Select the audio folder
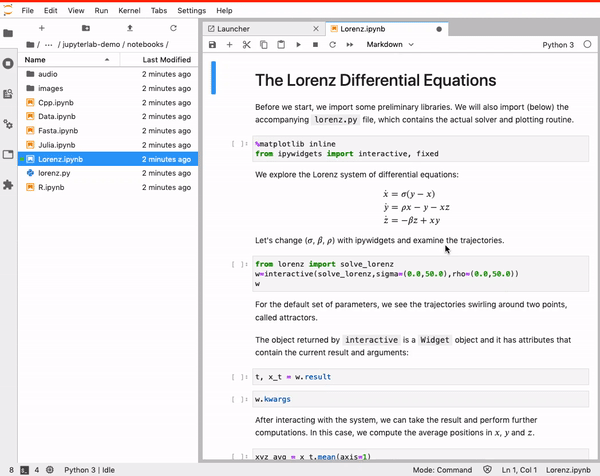Screen dimensions: 600x476 [x=108, y=74]
